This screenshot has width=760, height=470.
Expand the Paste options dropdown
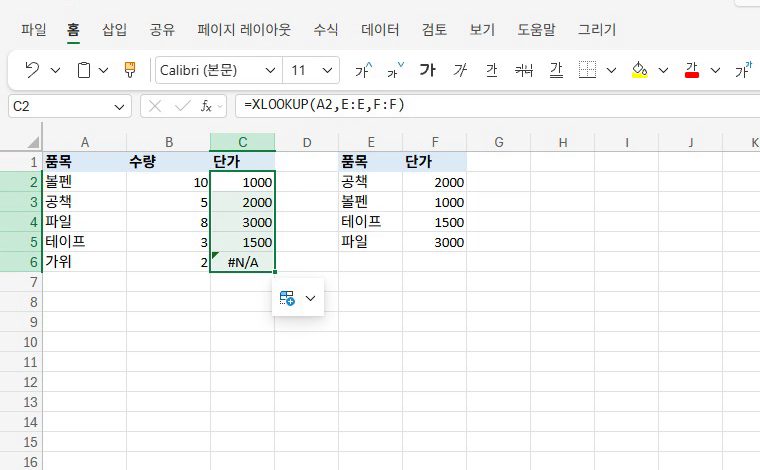pyautogui.click(x=103, y=71)
